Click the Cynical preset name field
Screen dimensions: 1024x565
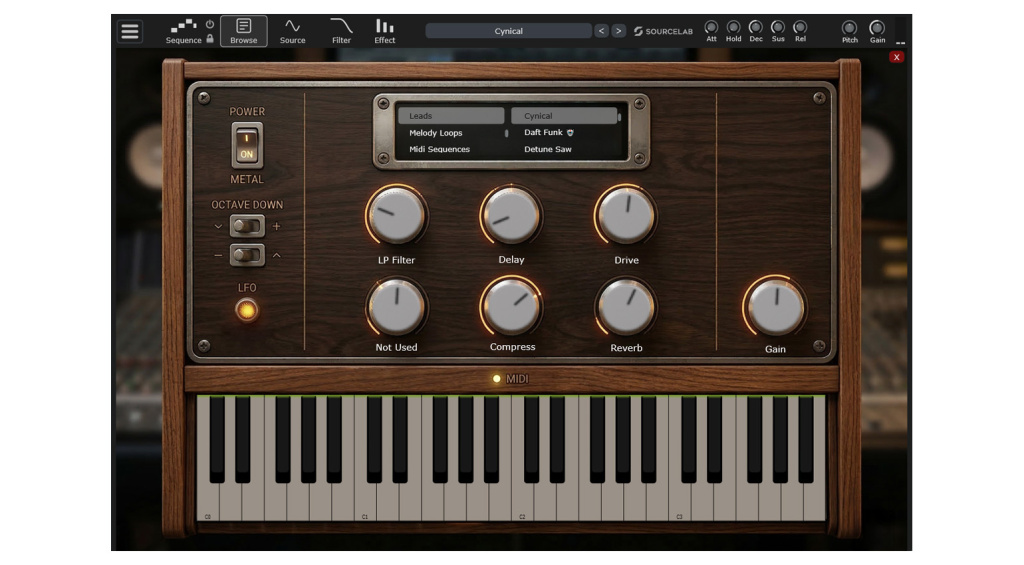point(508,31)
